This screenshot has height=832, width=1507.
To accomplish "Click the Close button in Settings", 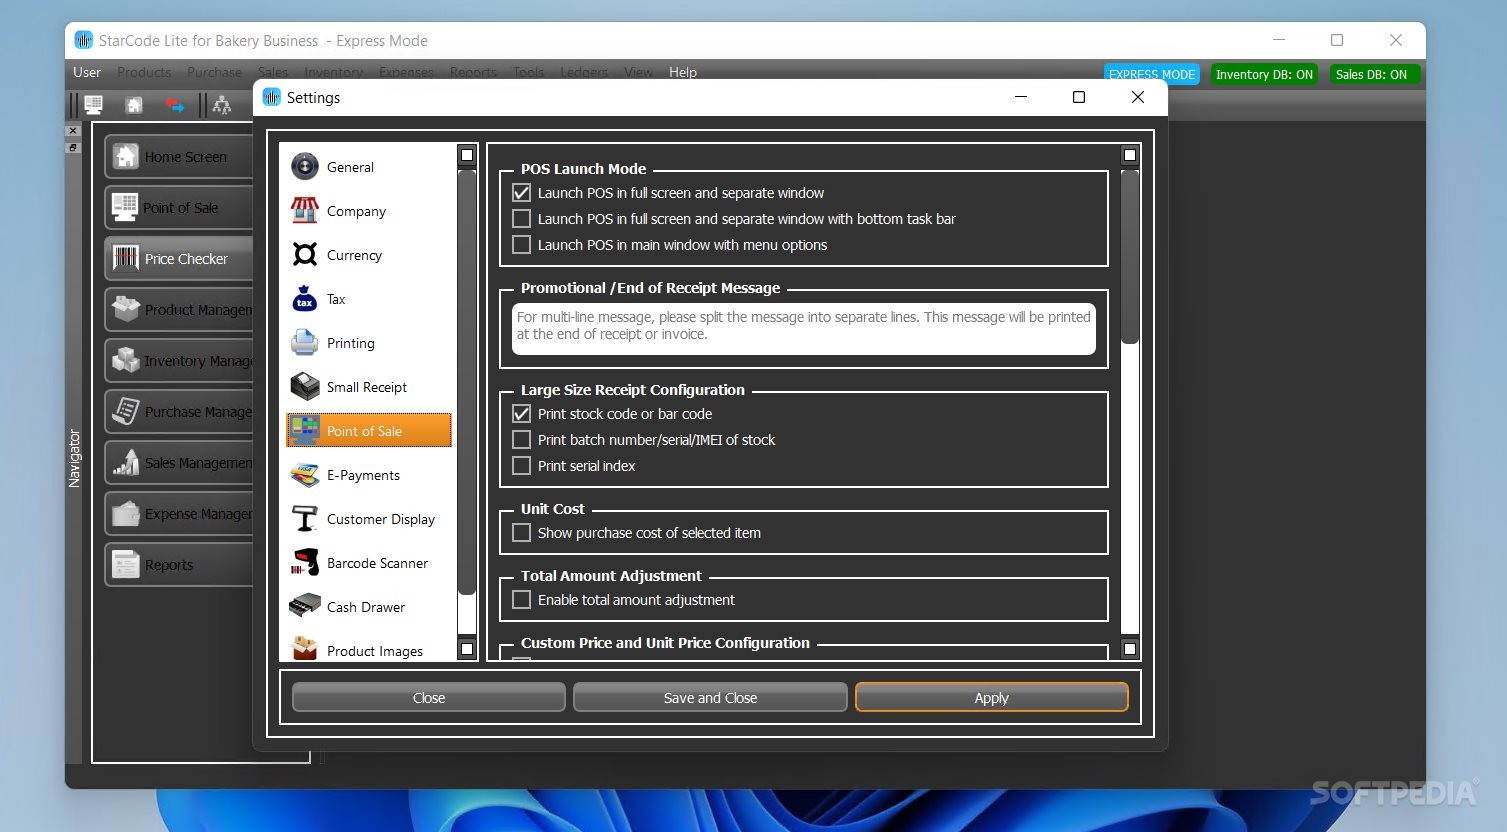I will (x=429, y=698).
